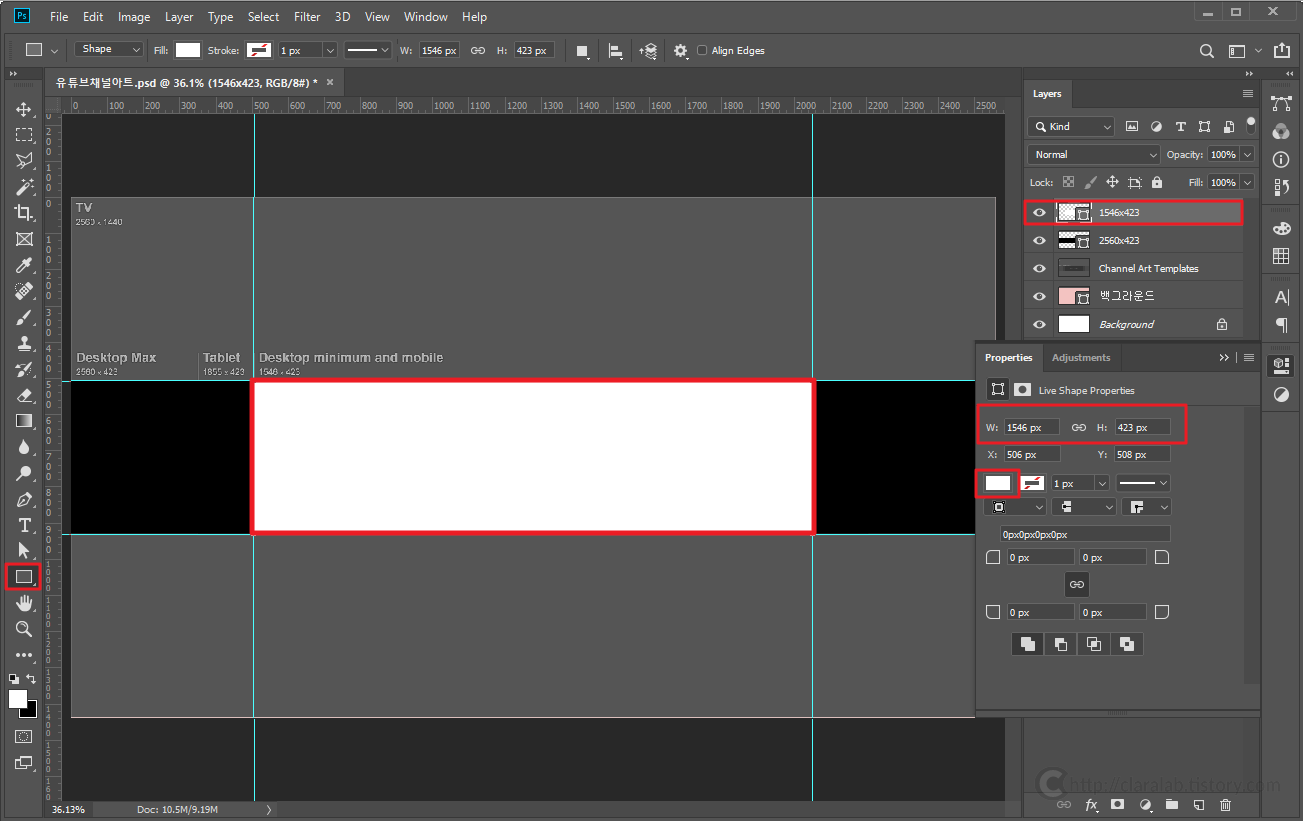
Task: Toggle the Background layer eye icon
Action: click(x=1039, y=324)
